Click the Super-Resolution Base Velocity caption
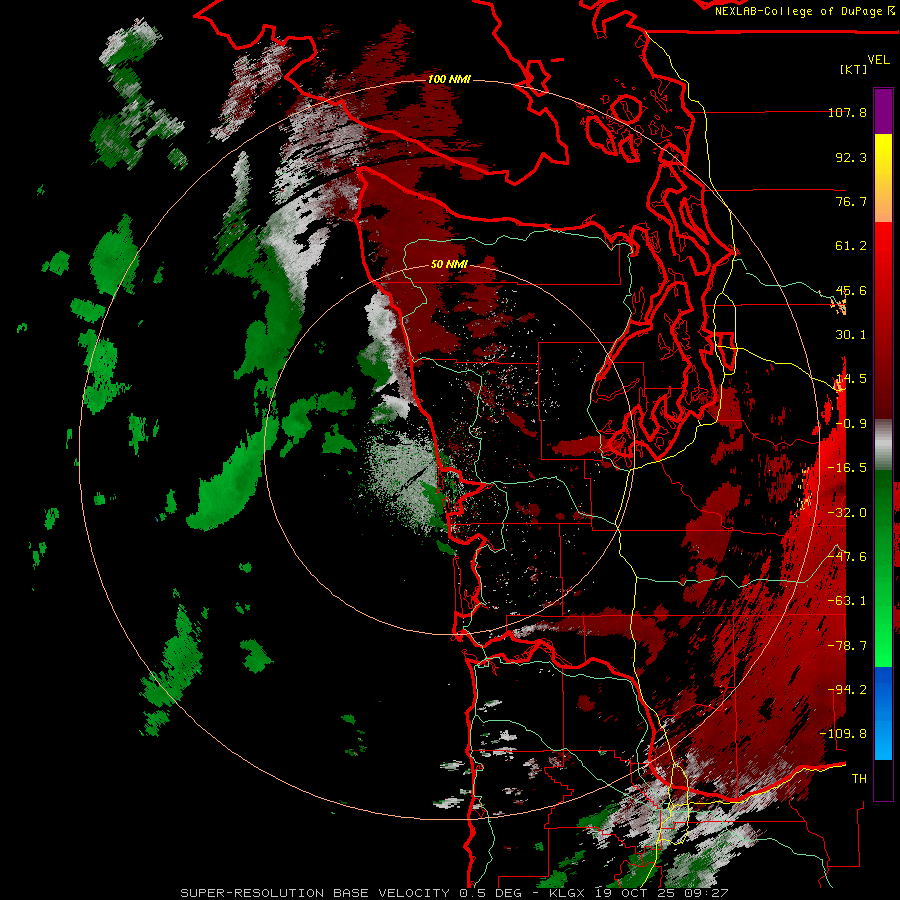Viewport: 900px width, 900px height. tap(454, 893)
